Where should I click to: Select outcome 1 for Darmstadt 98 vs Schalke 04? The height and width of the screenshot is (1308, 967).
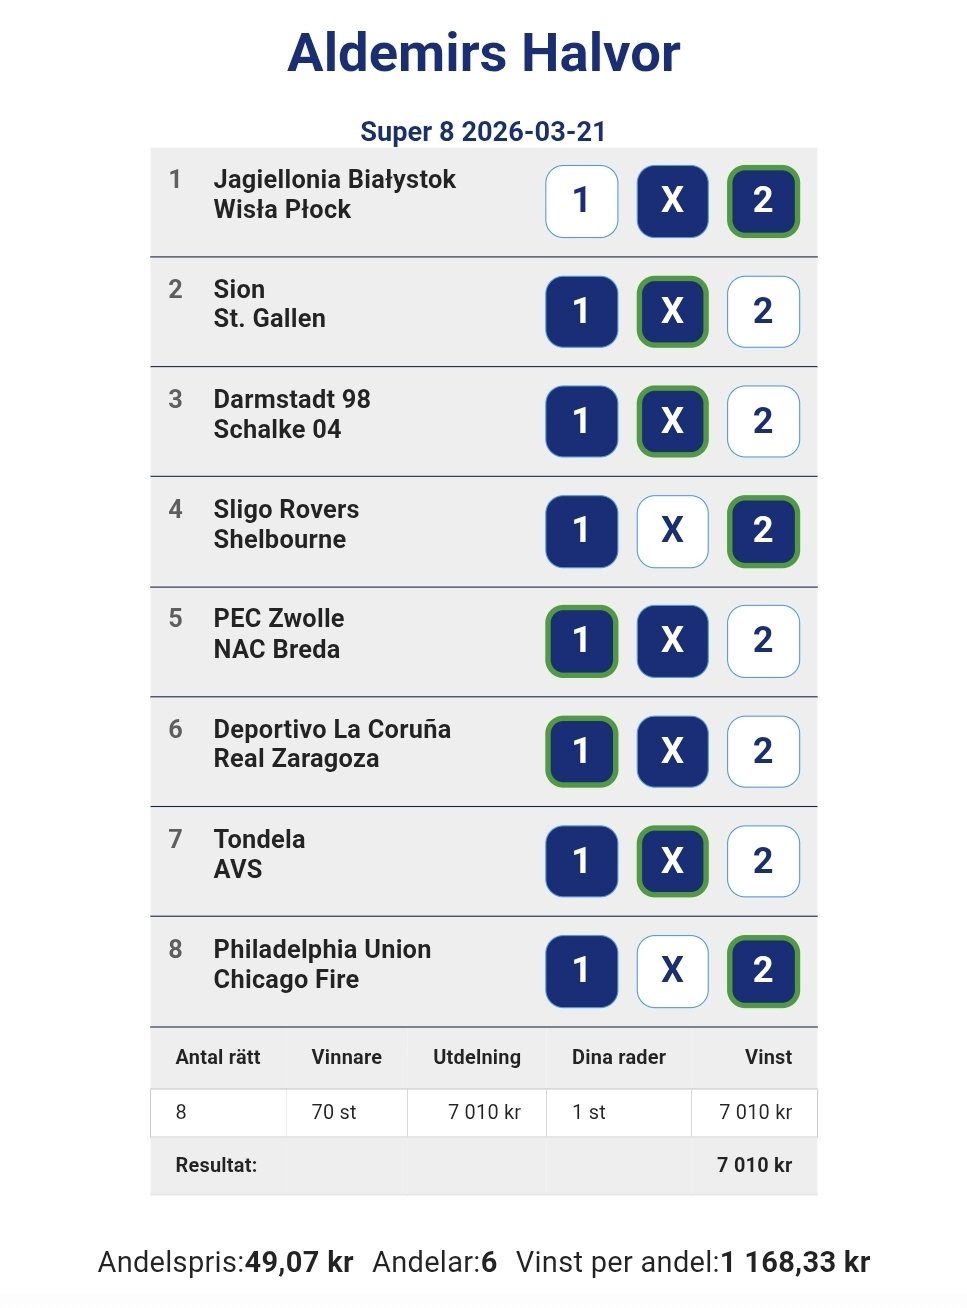(581, 421)
